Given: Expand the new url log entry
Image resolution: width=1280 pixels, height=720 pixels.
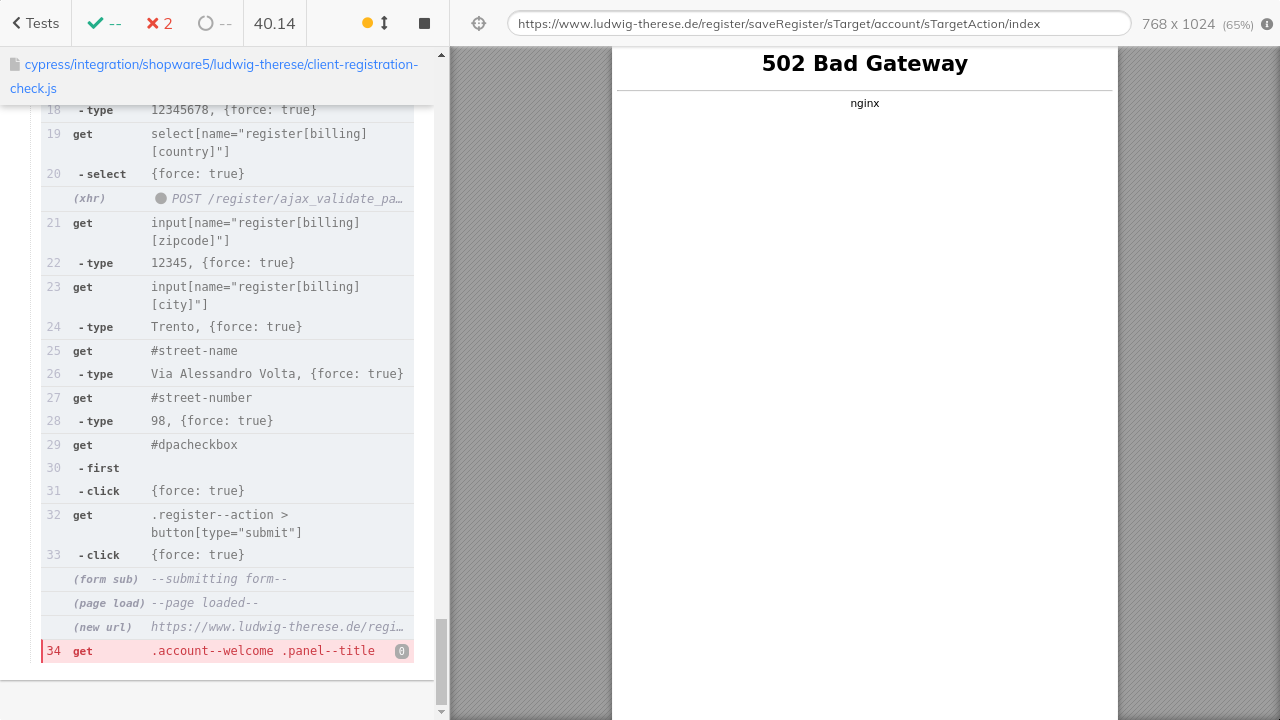Looking at the screenshot, I should 276,627.
